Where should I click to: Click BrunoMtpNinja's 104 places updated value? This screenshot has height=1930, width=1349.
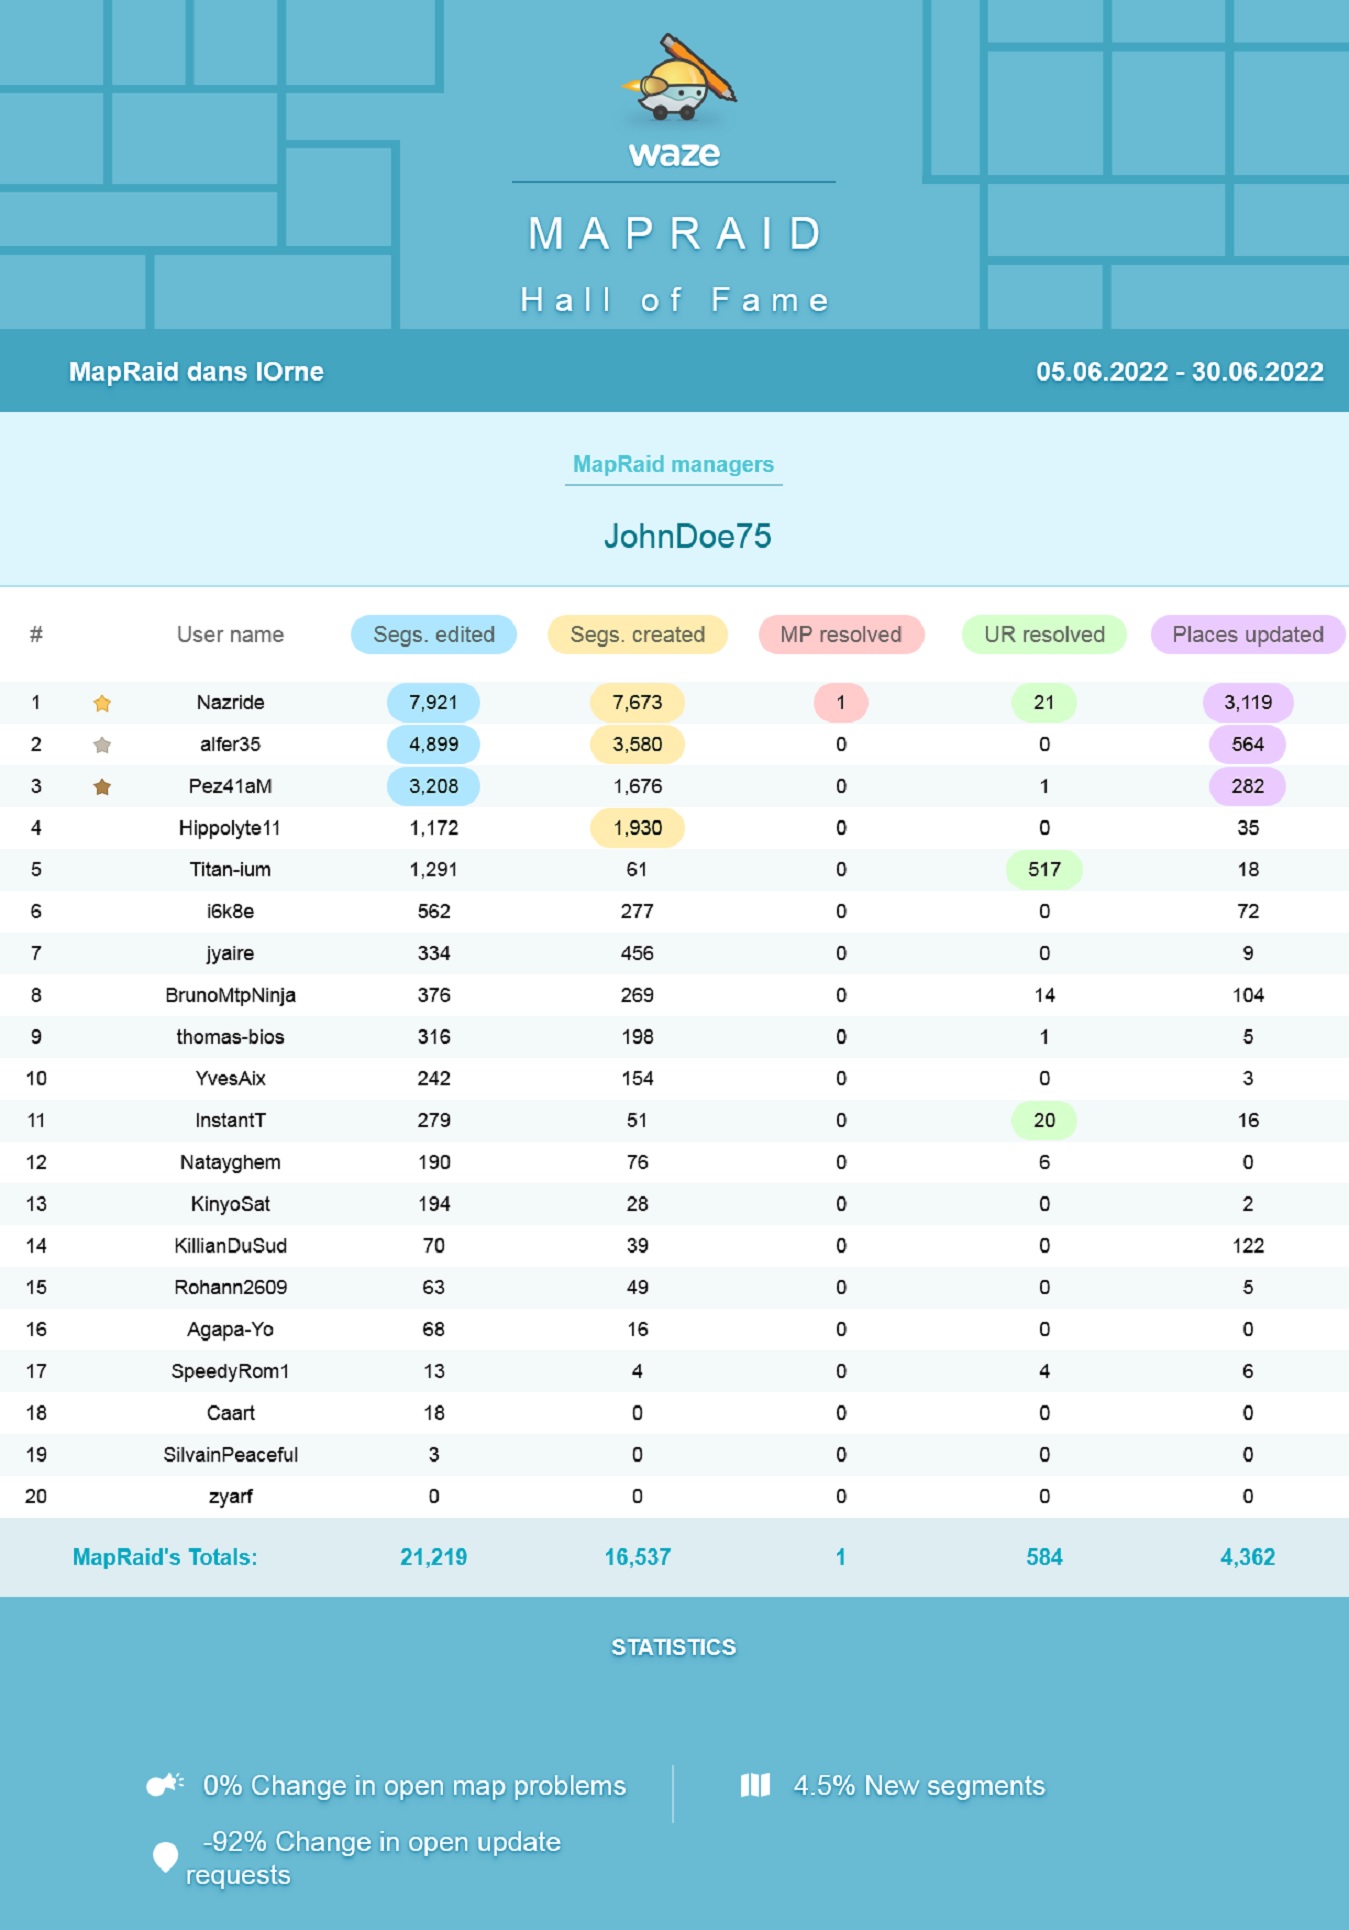[1248, 995]
